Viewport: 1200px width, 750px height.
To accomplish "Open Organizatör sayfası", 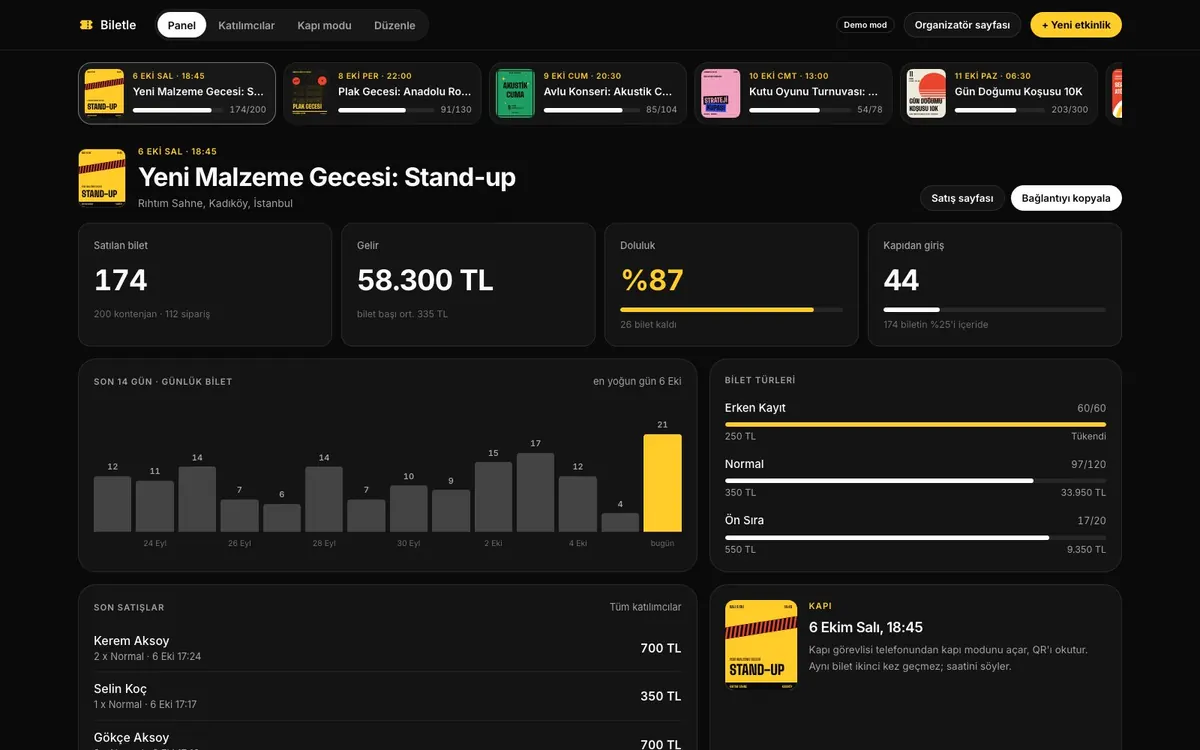I will click(x=962, y=25).
